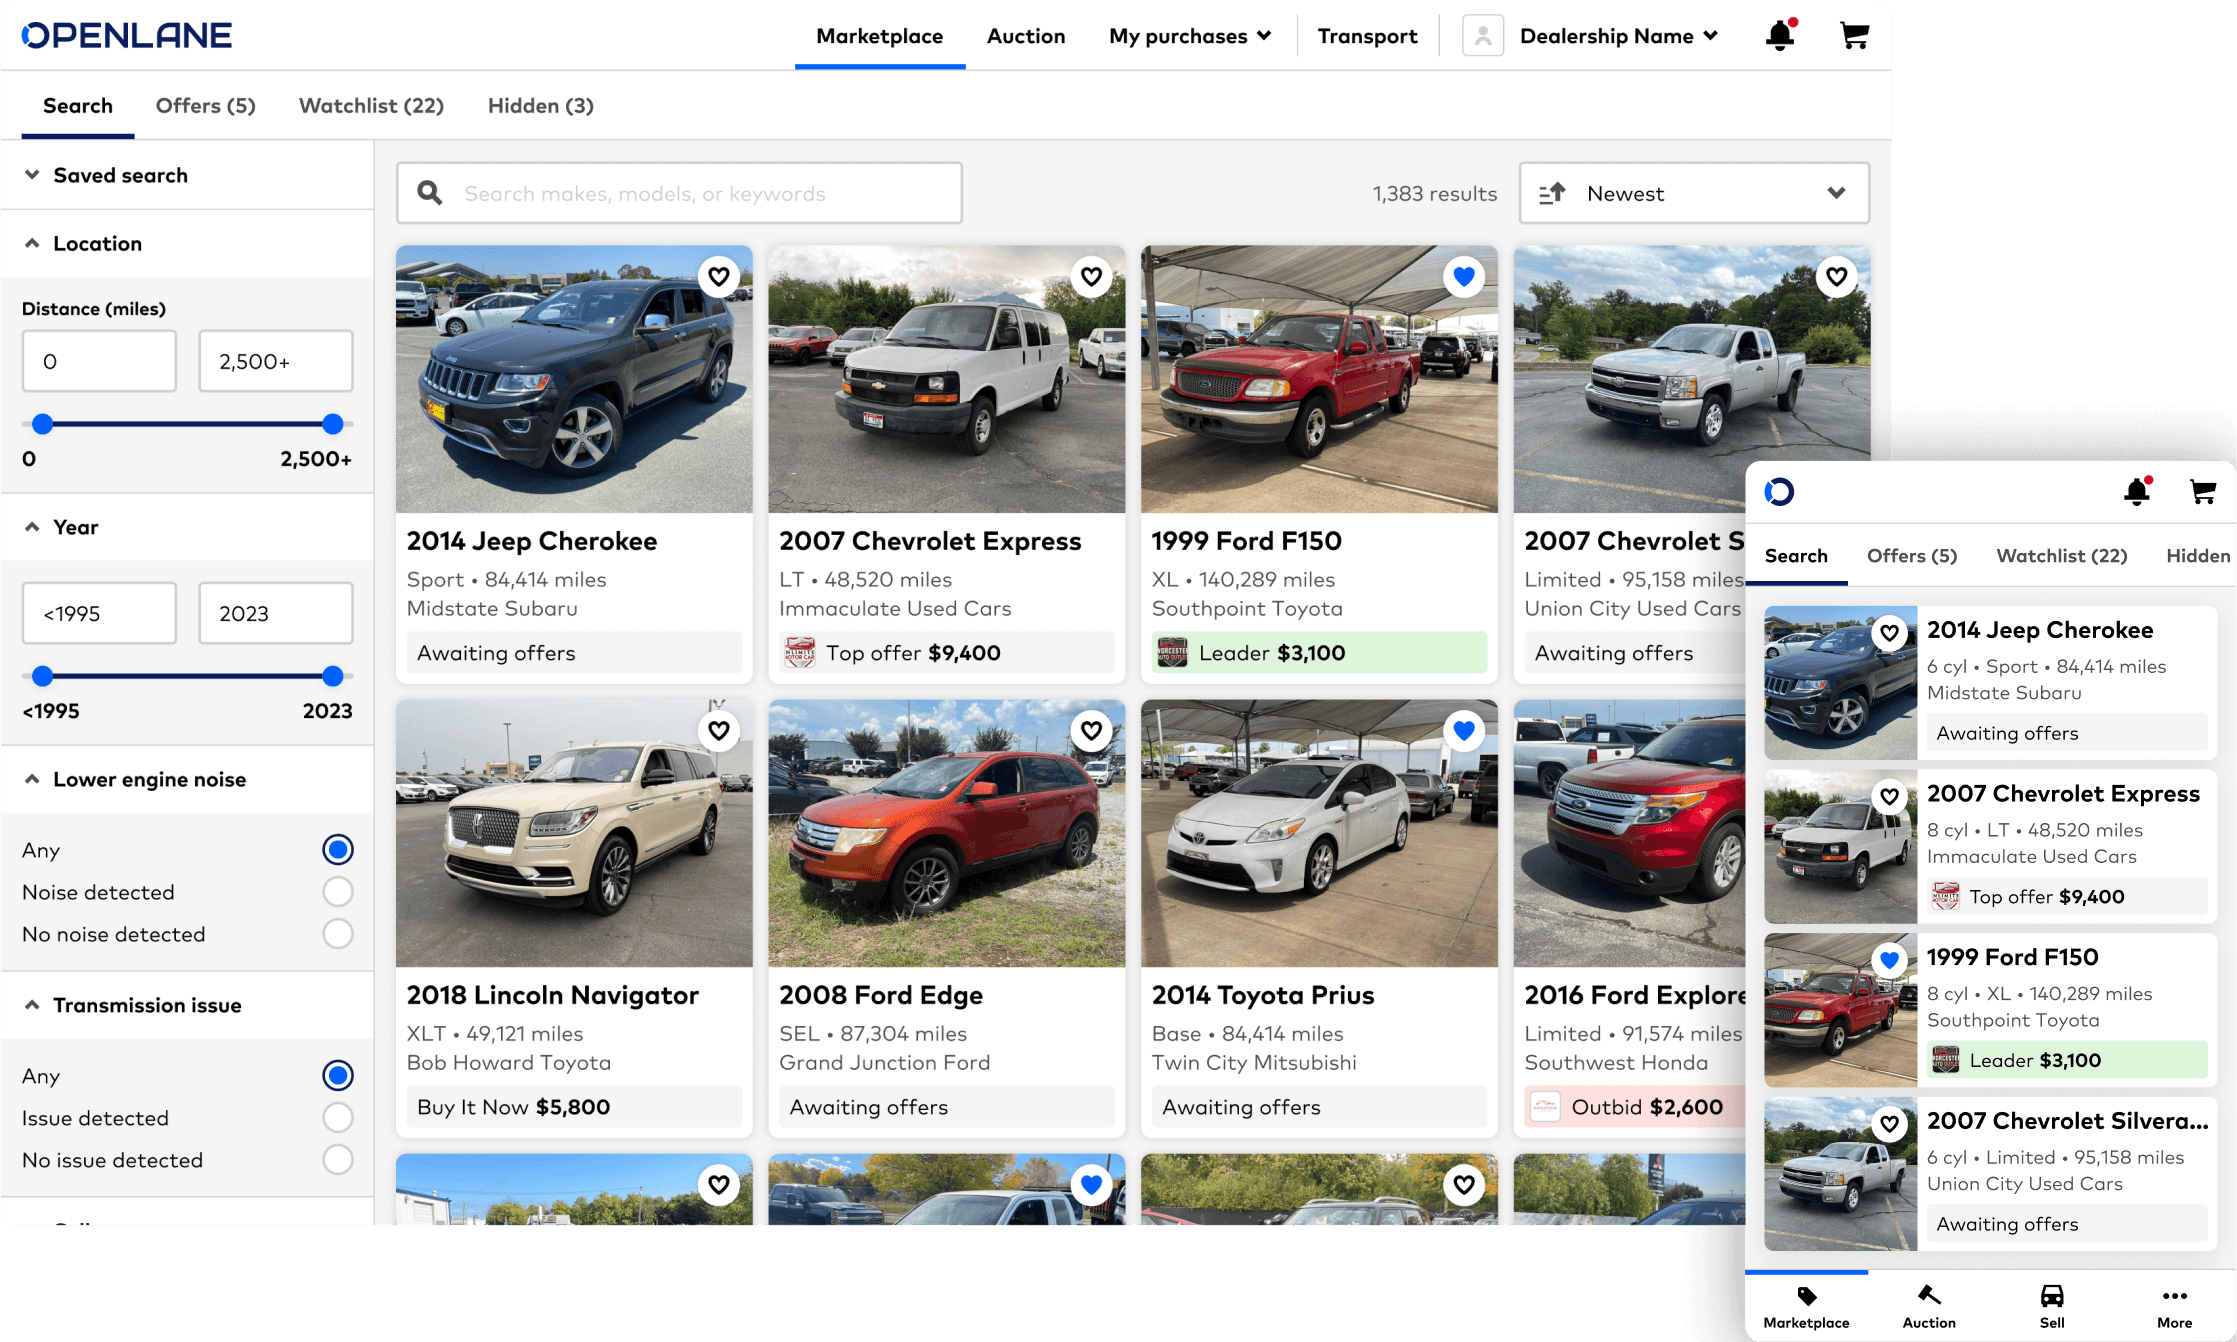
Task: Click the Year slider right handle
Action: click(333, 676)
